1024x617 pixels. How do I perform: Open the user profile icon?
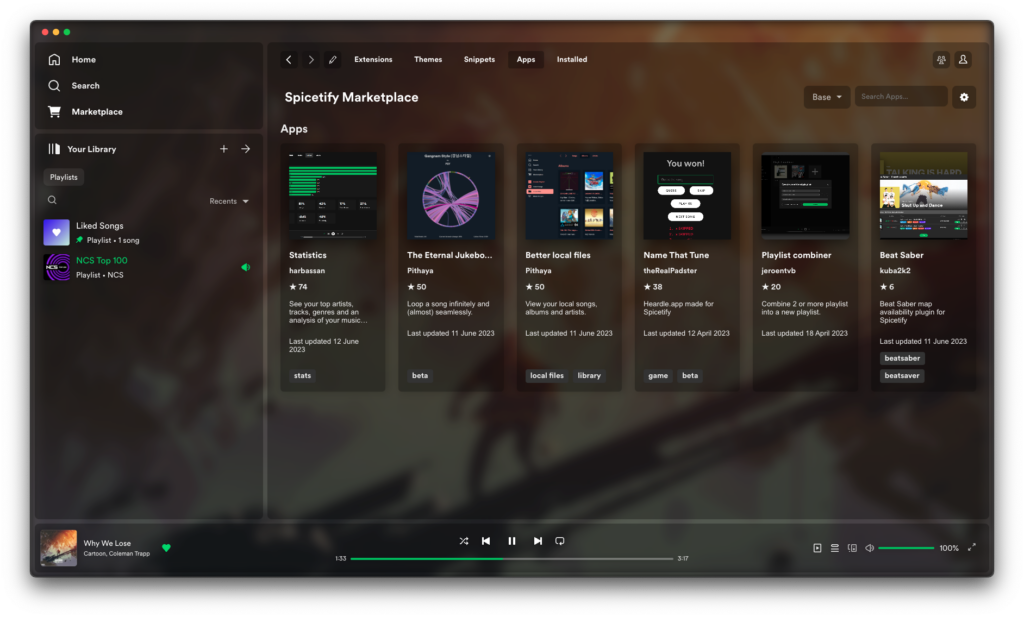coord(963,59)
